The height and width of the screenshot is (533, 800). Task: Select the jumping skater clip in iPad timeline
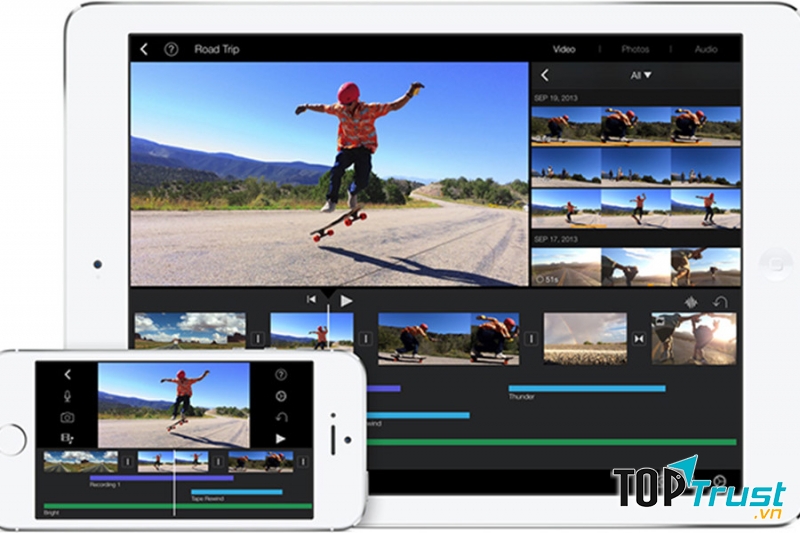click(312, 332)
